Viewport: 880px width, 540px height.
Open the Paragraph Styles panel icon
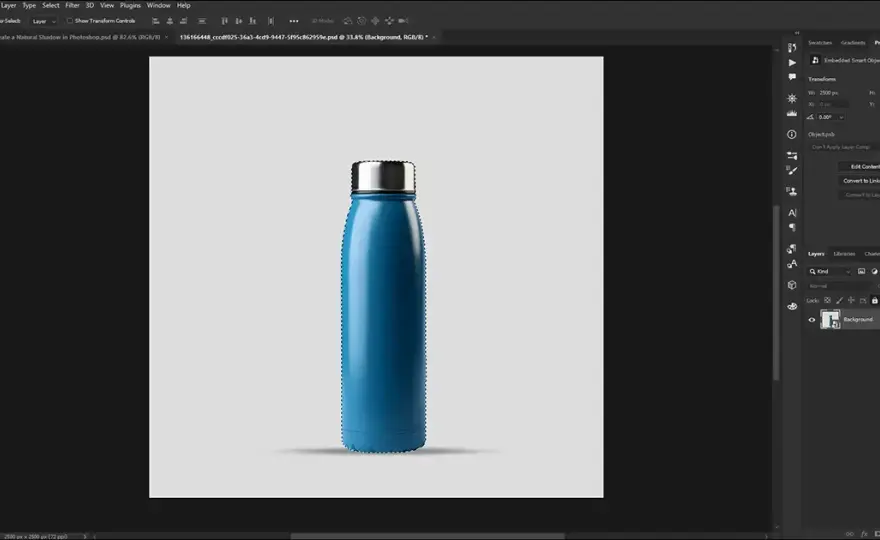click(792, 249)
